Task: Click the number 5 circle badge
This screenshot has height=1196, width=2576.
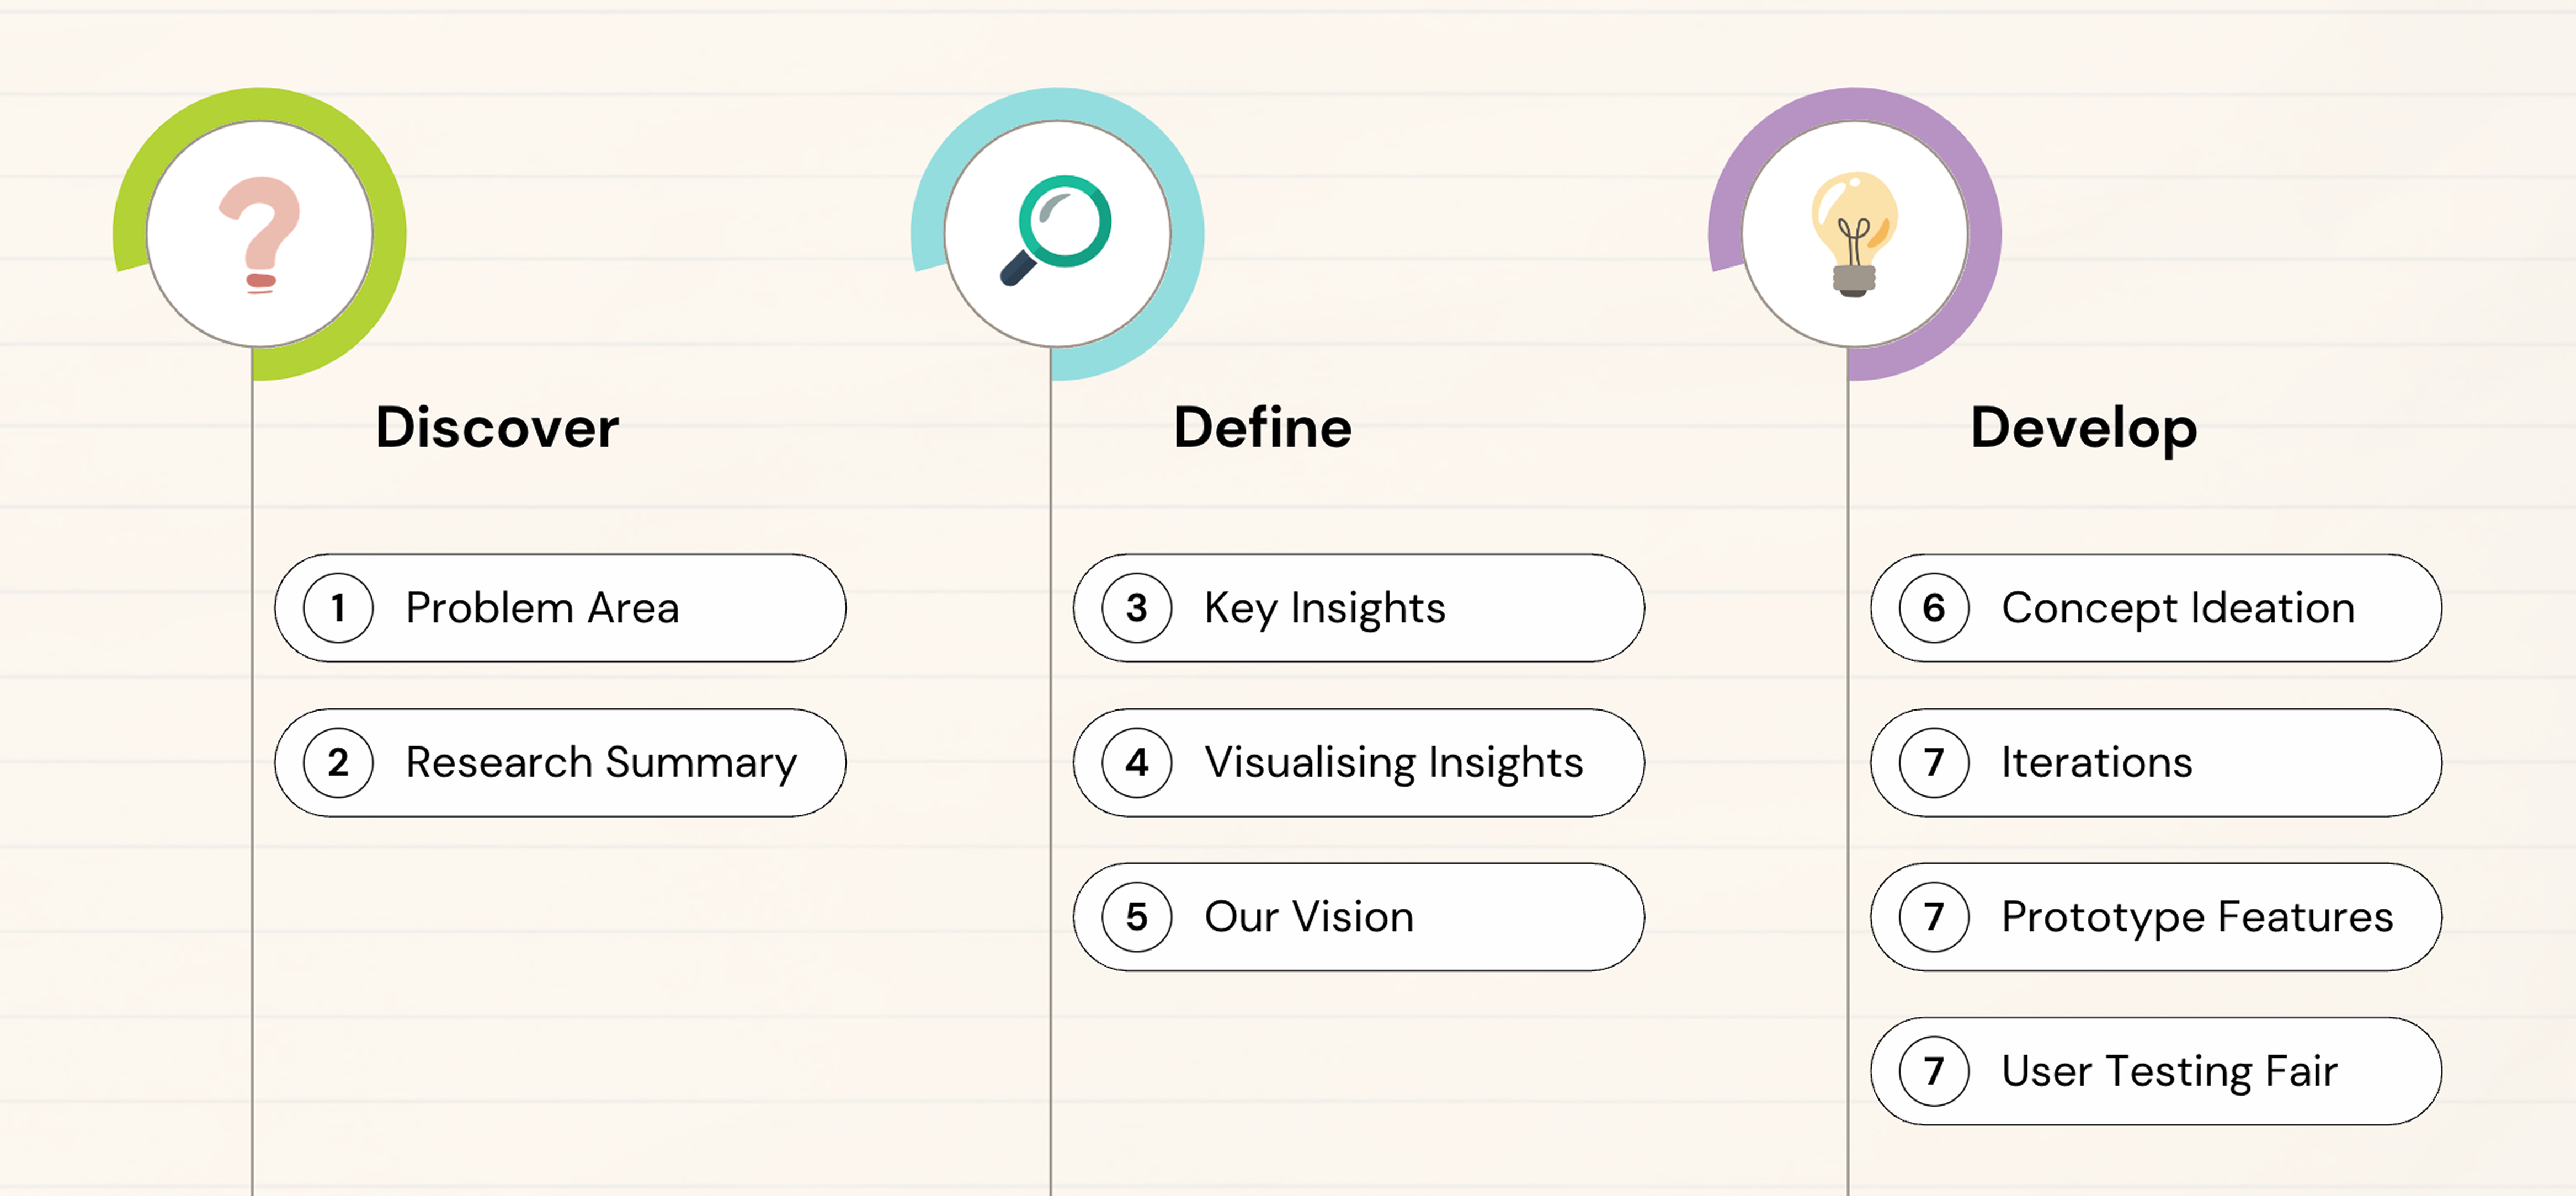Action: 1137,917
